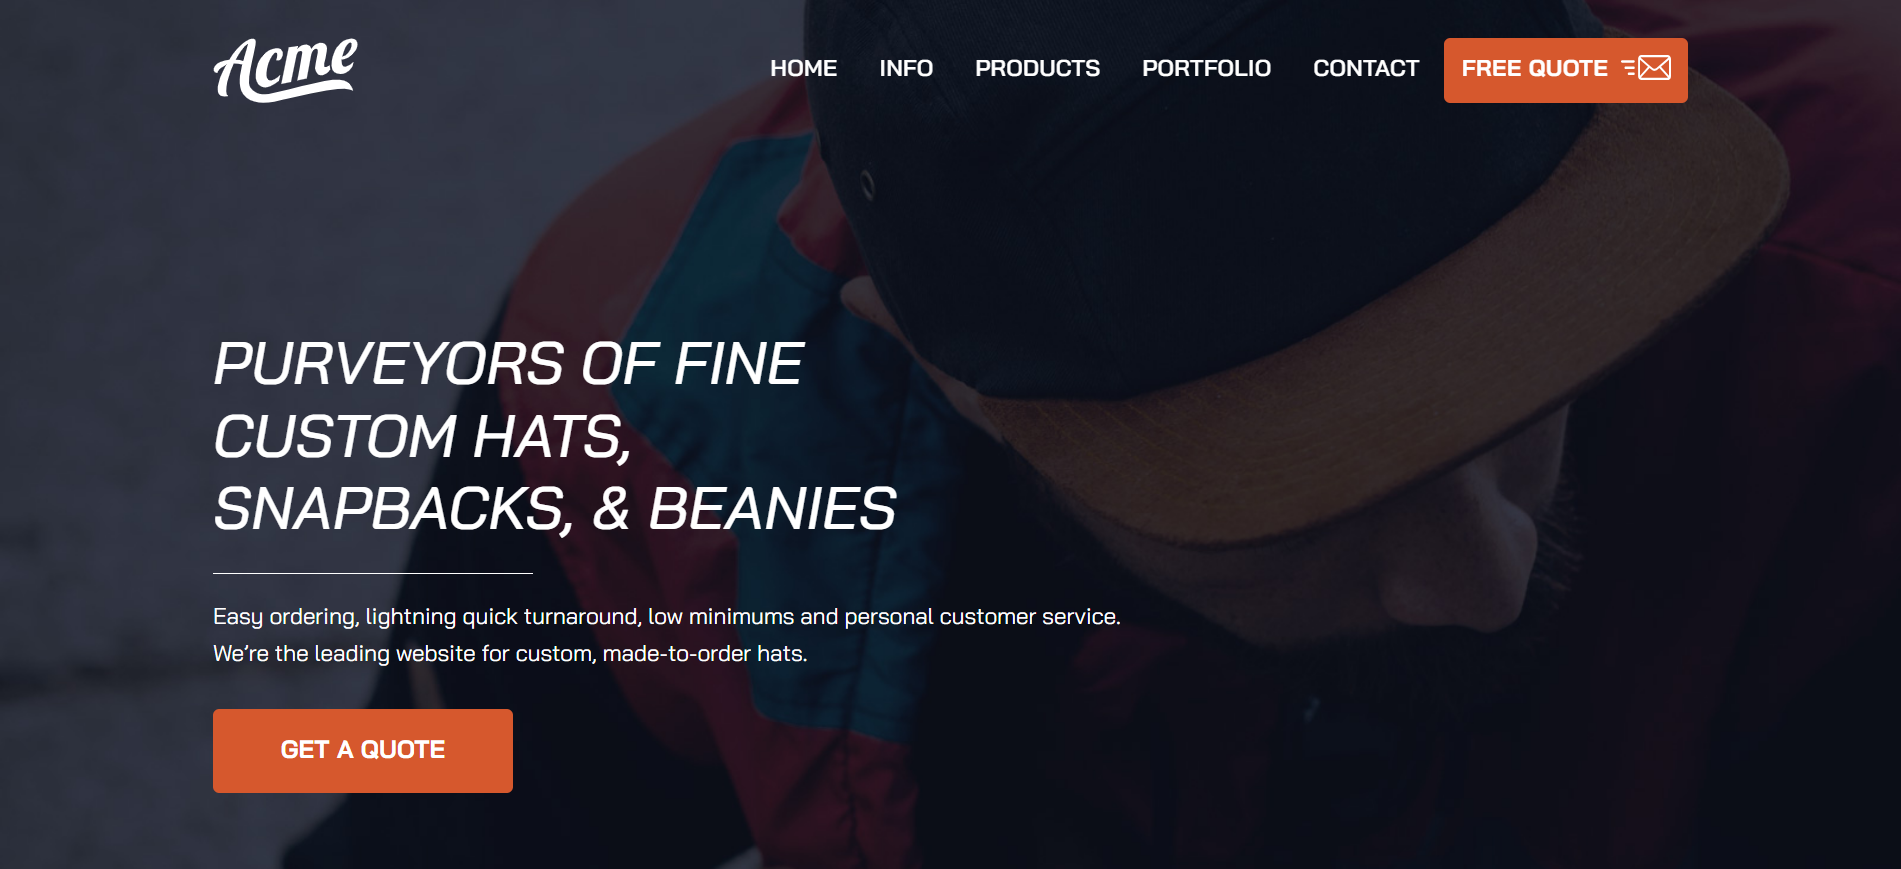Click the 'Easy ordering, lightning quick turnaround' sentence
The width and height of the screenshot is (1901, 869).
pyautogui.click(x=667, y=617)
